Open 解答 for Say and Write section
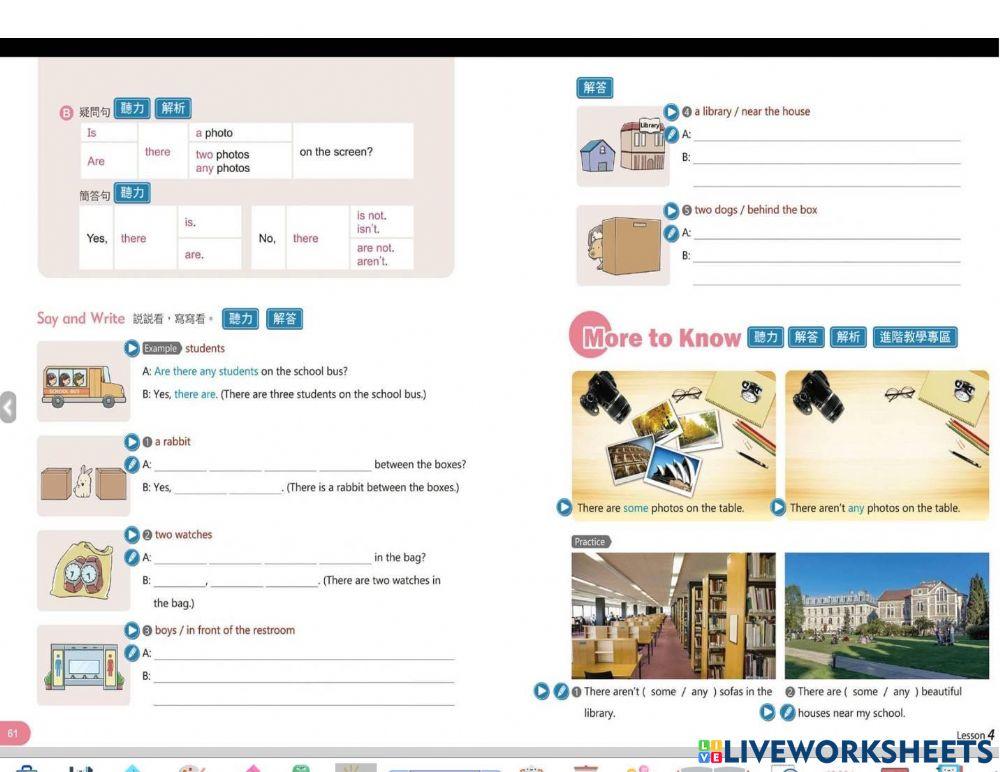 (x=285, y=319)
